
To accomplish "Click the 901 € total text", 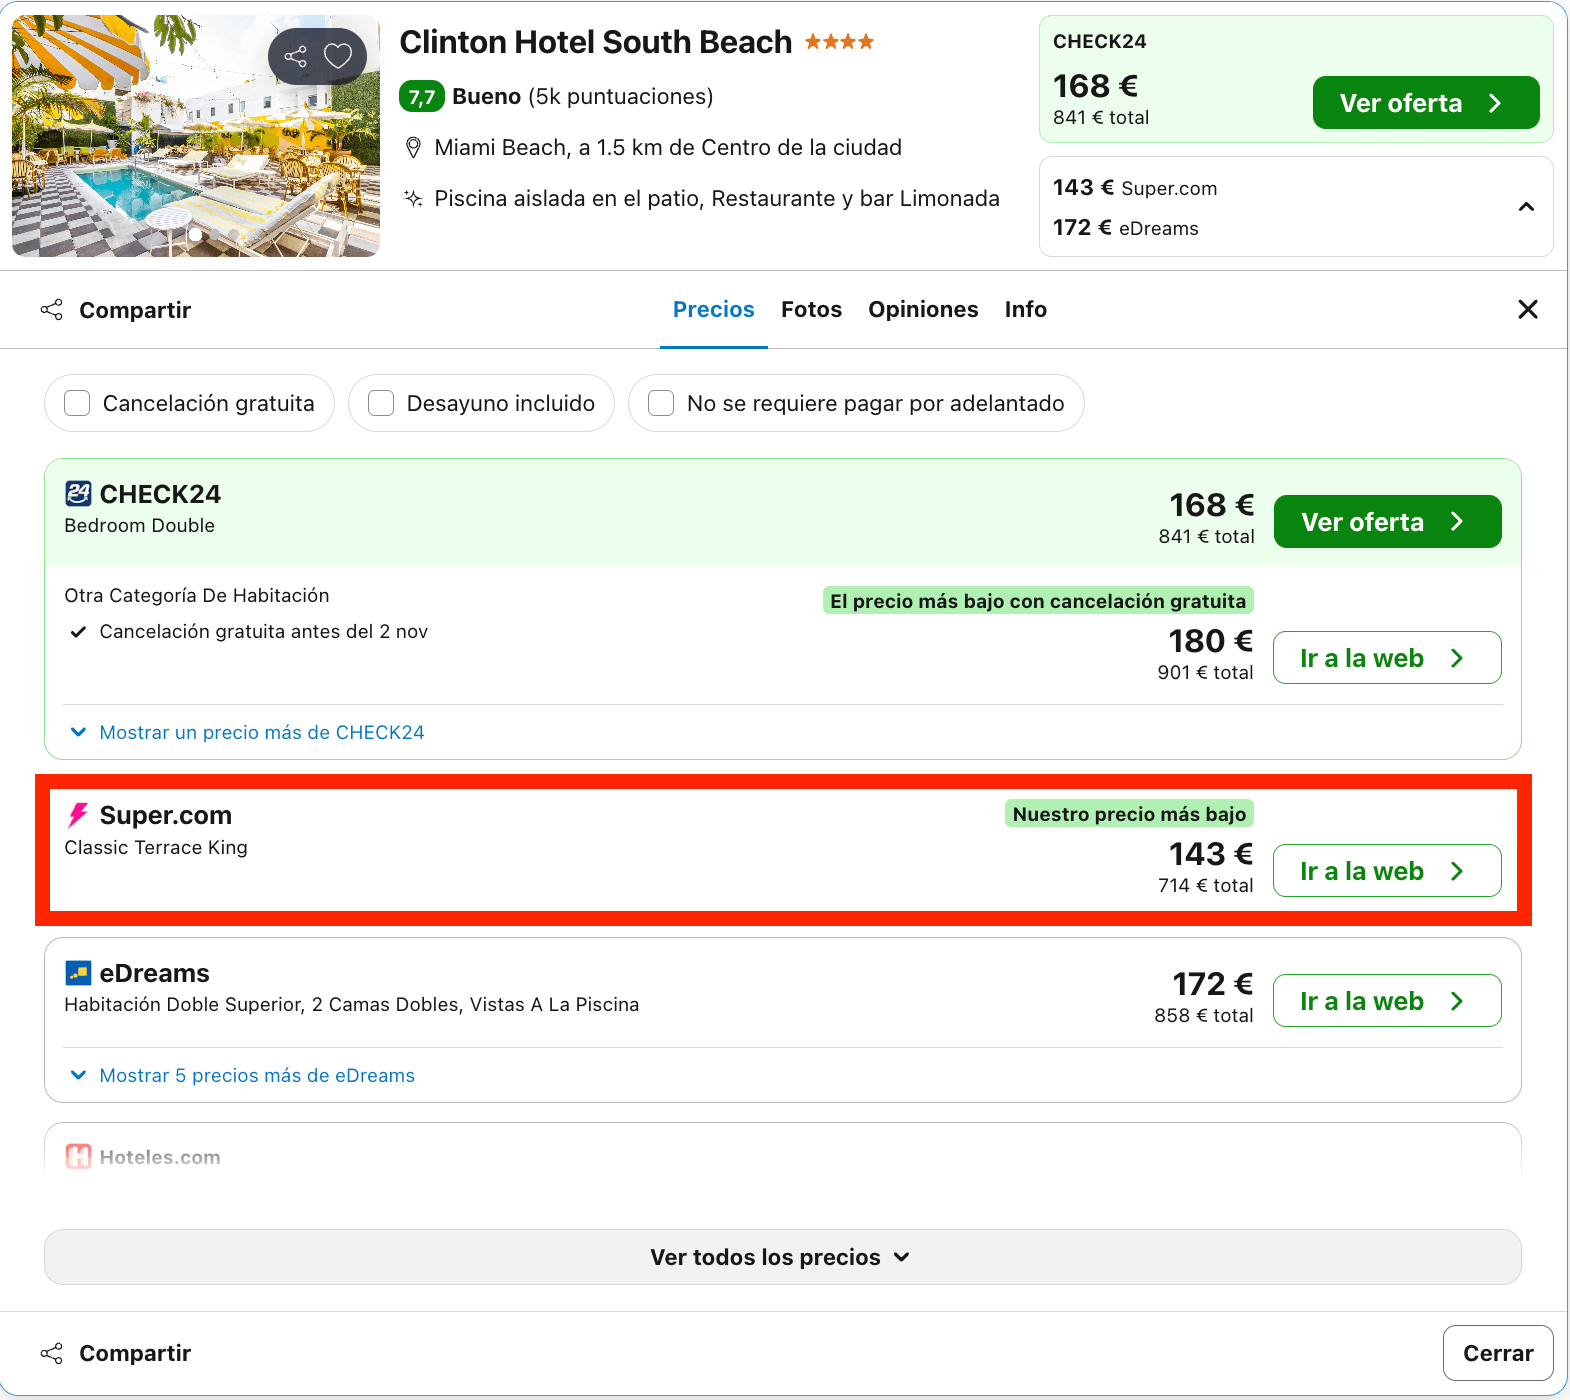I will click(x=1206, y=672).
